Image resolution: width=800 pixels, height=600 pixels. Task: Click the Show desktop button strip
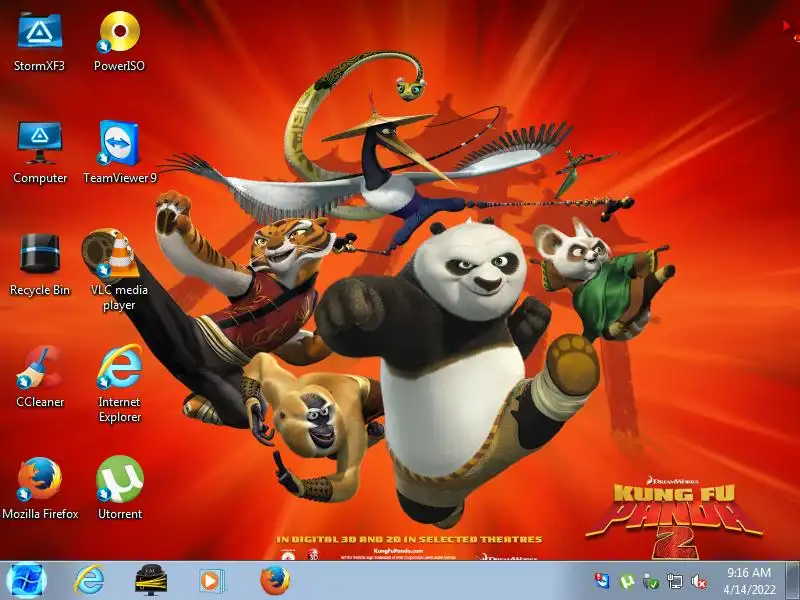coord(793,581)
